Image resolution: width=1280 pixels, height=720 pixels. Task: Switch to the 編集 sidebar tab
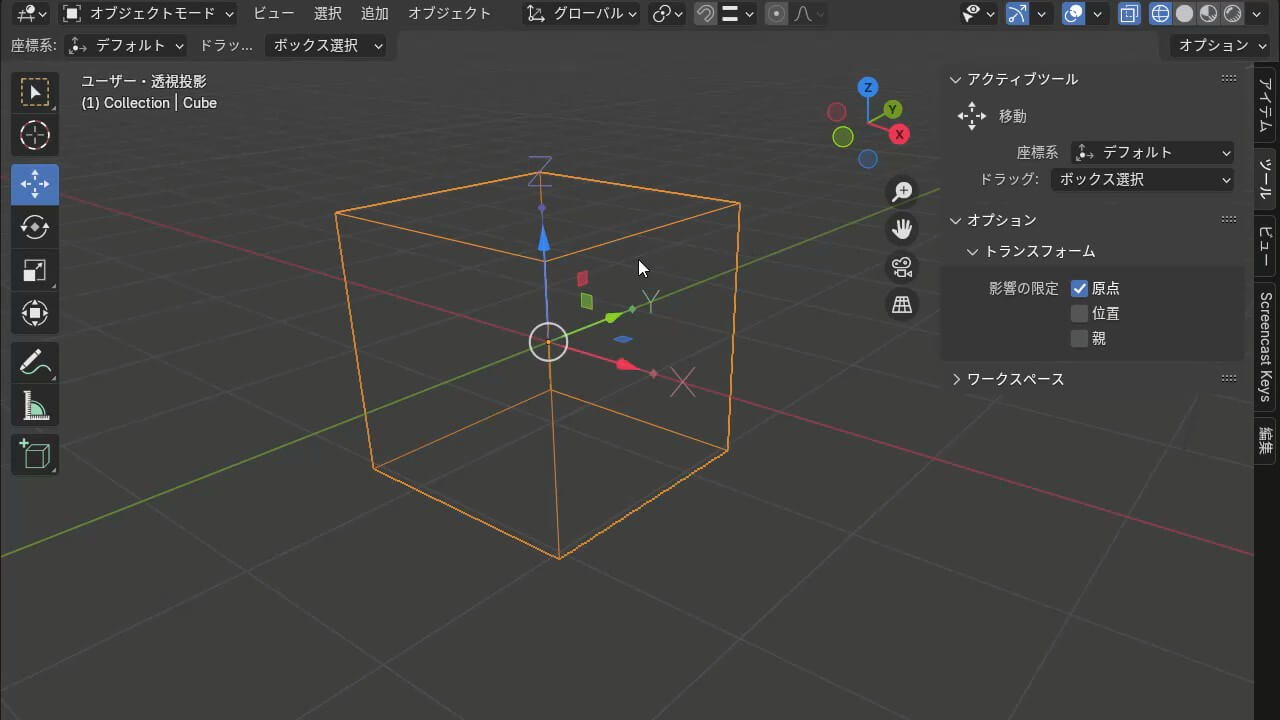[1266, 440]
